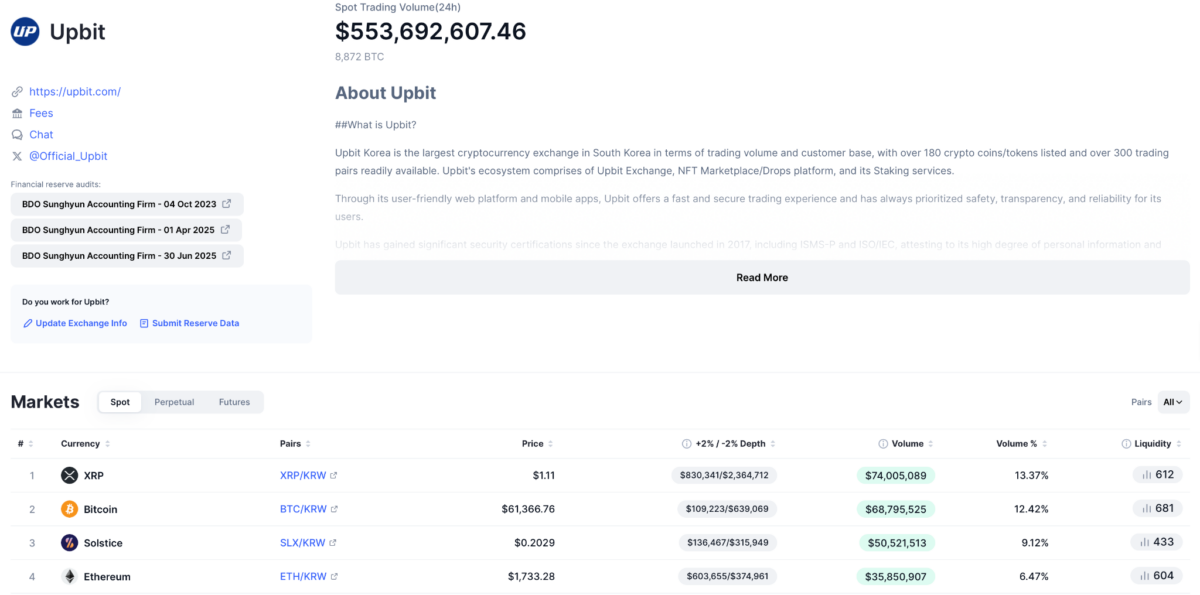The height and width of the screenshot is (595, 1200).
Task: Click the liquidity bar icon beside 604
Action: [1146, 576]
